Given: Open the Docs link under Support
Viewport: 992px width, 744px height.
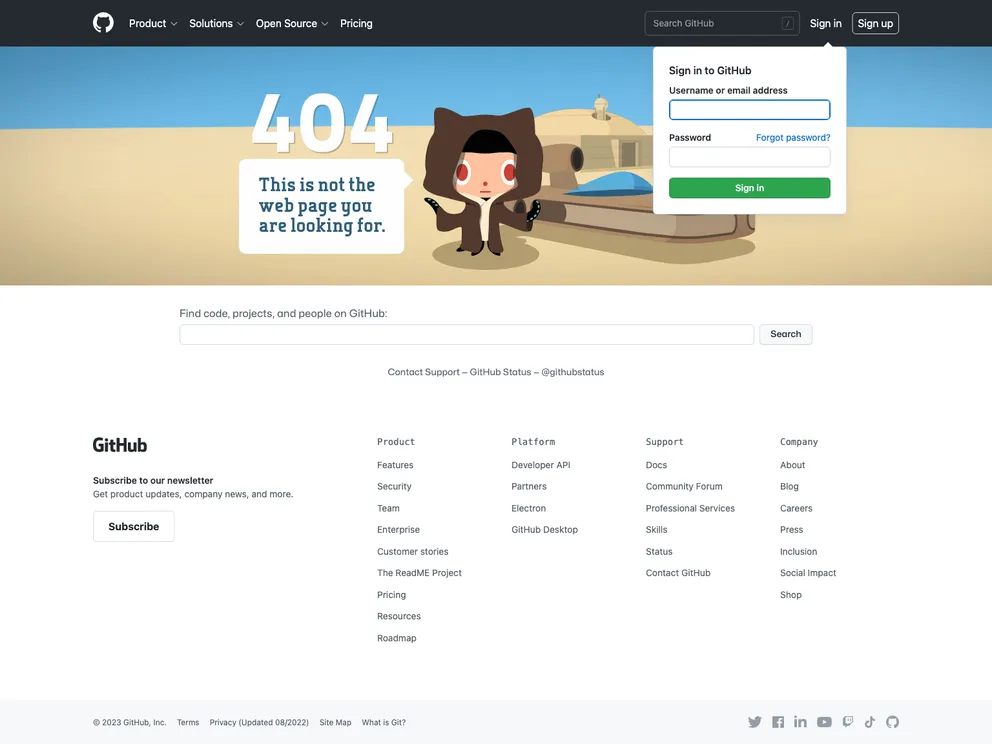Looking at the screenshot, I should (656, 464).
